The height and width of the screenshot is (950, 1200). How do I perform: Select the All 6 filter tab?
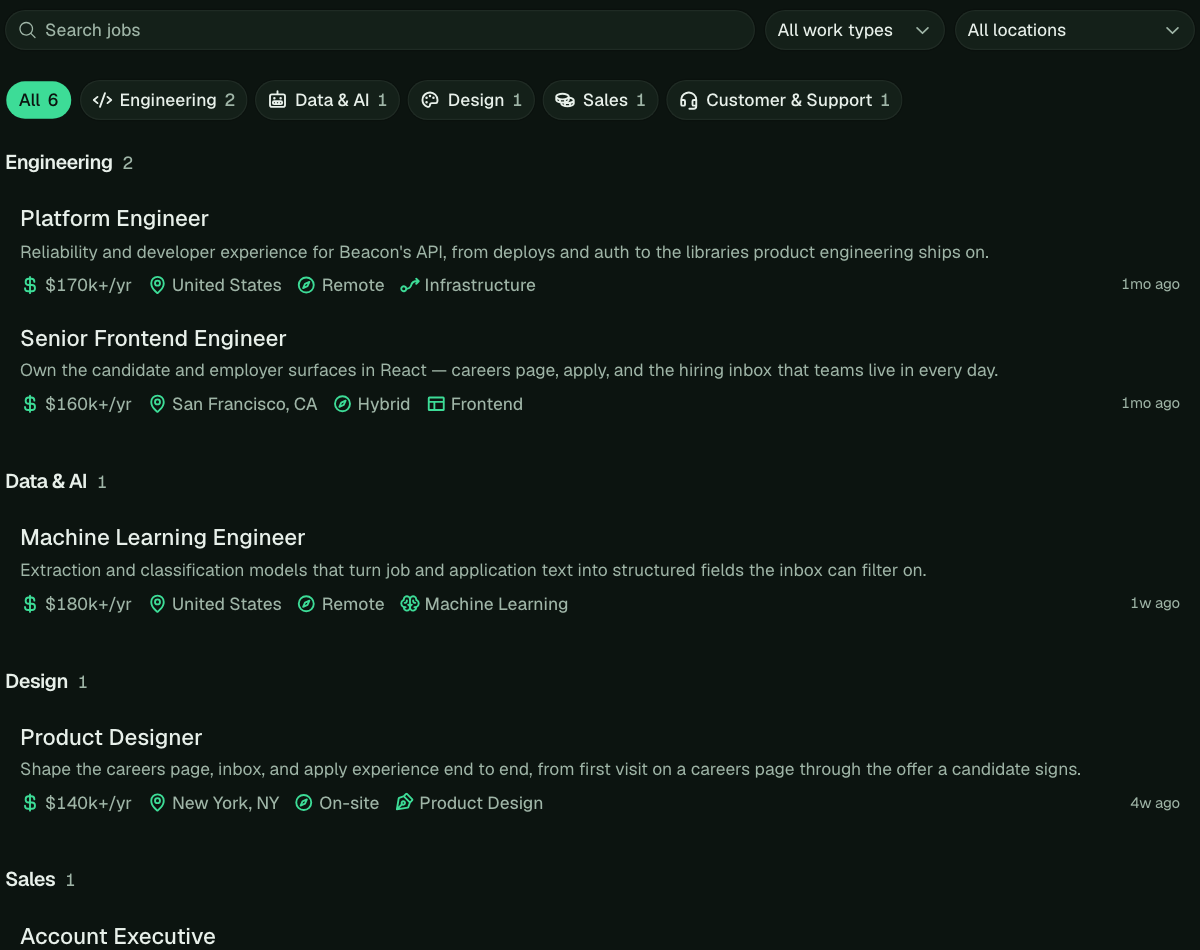coord(39,100)
